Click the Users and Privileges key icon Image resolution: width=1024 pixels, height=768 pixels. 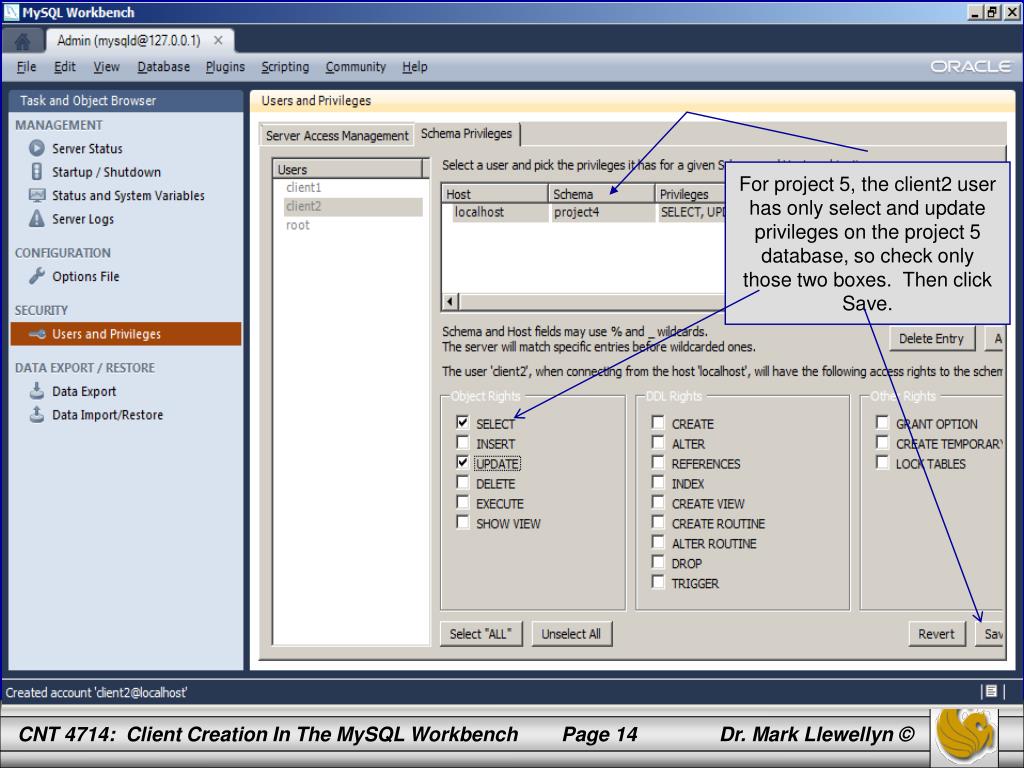pyautogui.click(x=37, y=334)
